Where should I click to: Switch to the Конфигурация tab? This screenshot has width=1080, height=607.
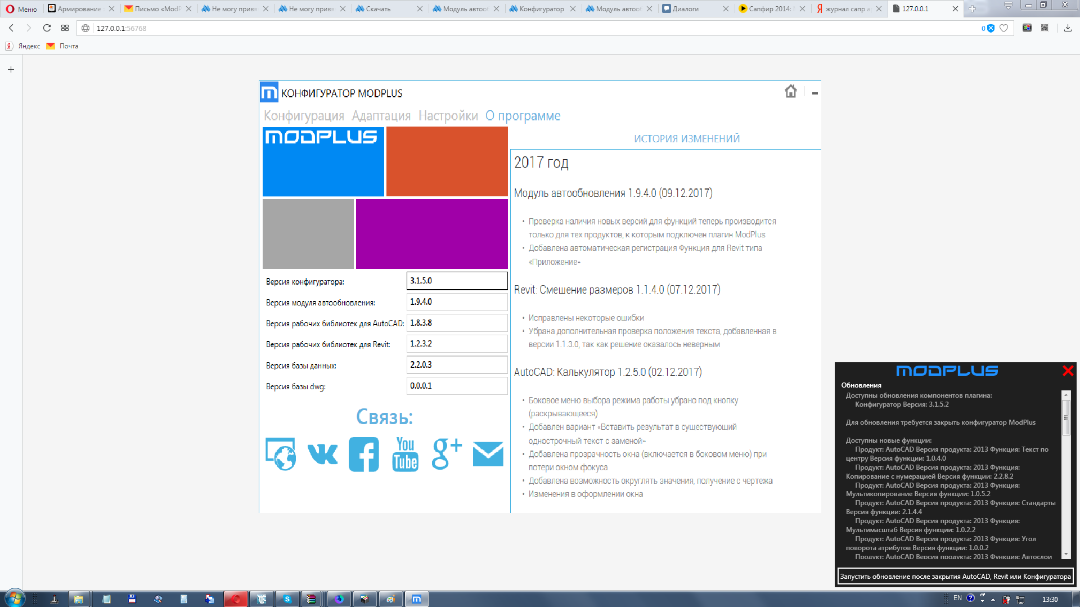click(304, 116)
